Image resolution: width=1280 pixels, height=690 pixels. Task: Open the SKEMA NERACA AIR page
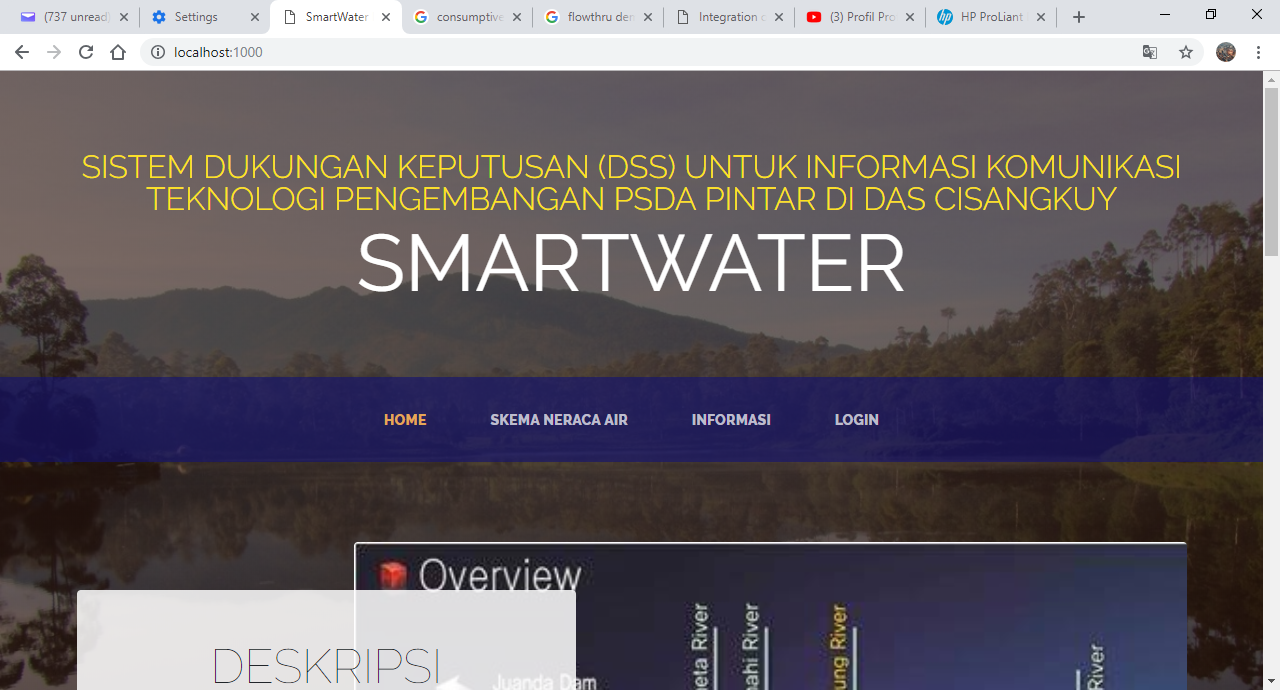pos(559,420)
